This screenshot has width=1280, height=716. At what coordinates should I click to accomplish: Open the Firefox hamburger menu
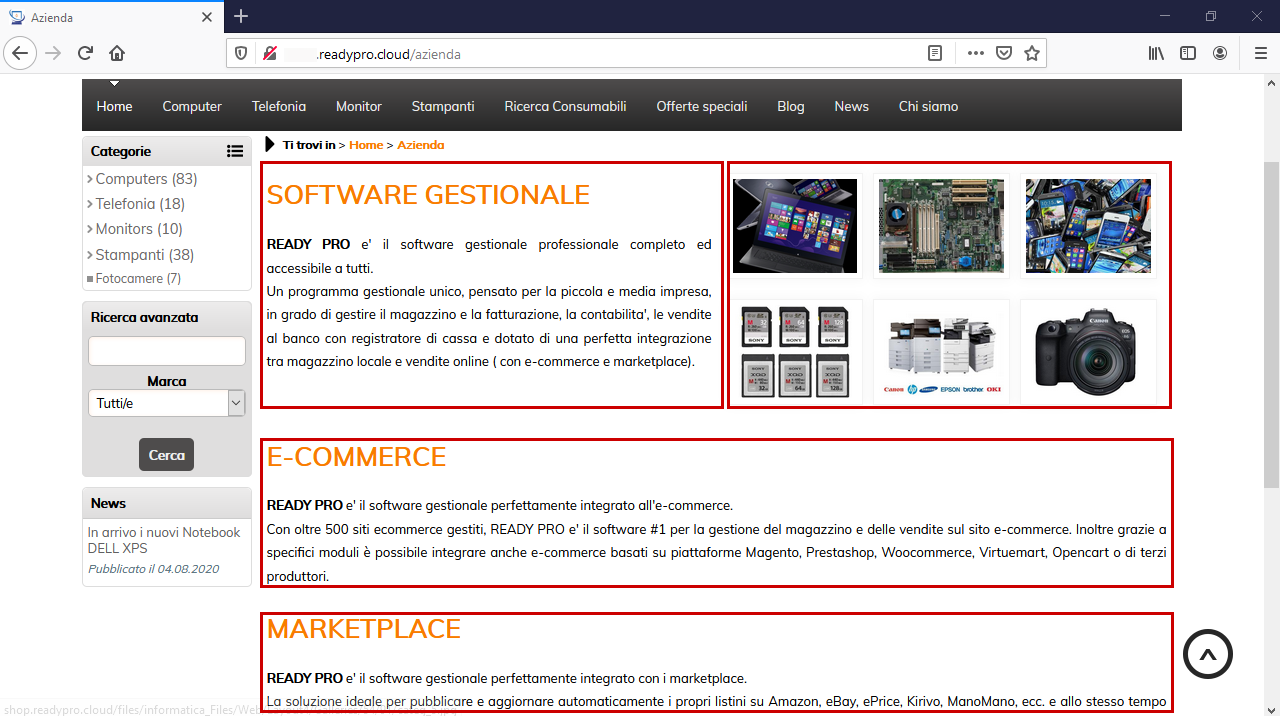(x=1260, y=53)
